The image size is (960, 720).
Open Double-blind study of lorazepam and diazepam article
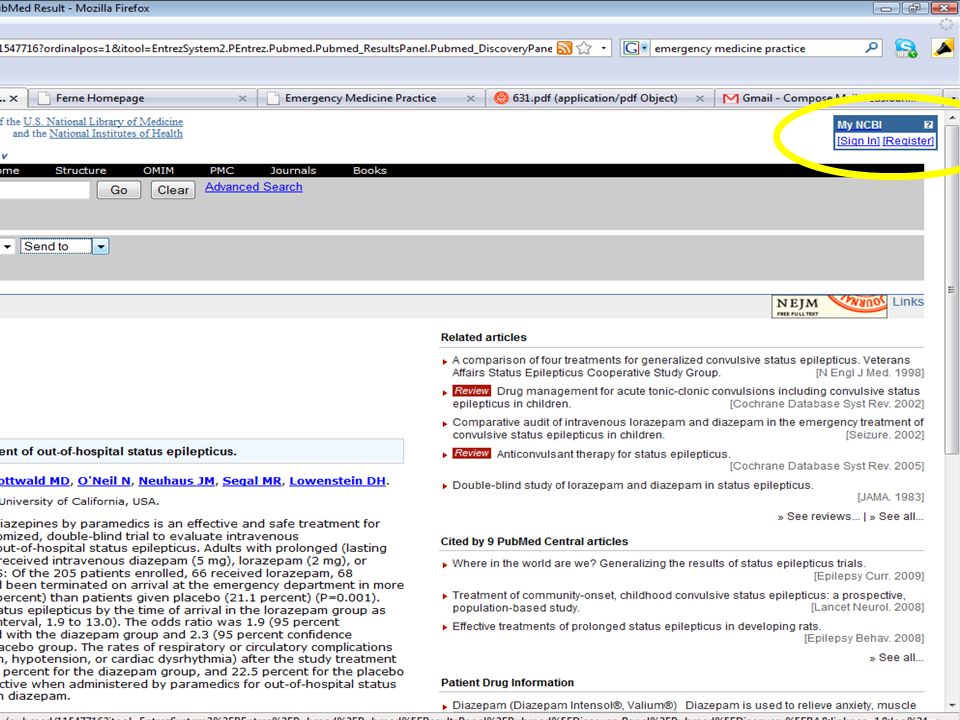[633, 486]
